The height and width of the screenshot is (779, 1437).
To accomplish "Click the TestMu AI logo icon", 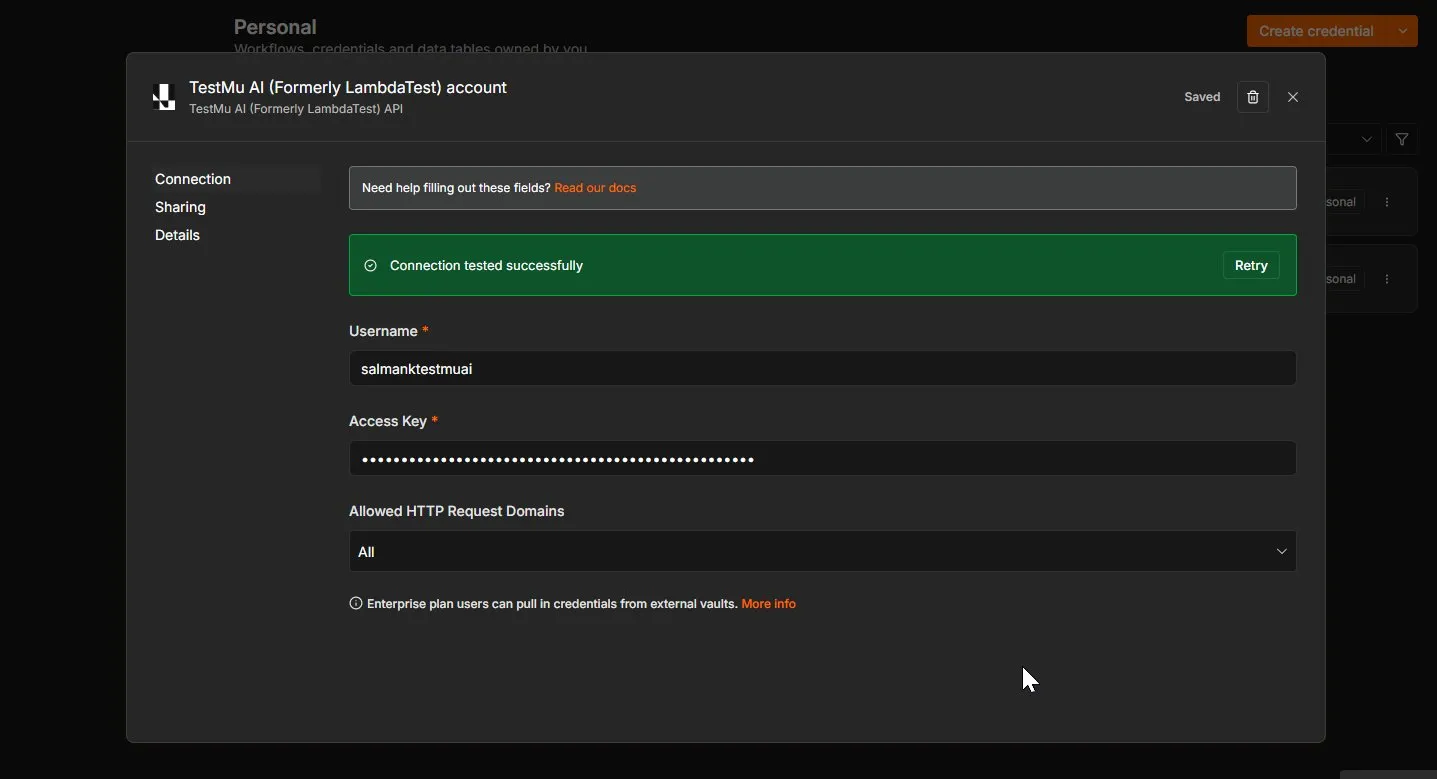I will tap(164, 97).
